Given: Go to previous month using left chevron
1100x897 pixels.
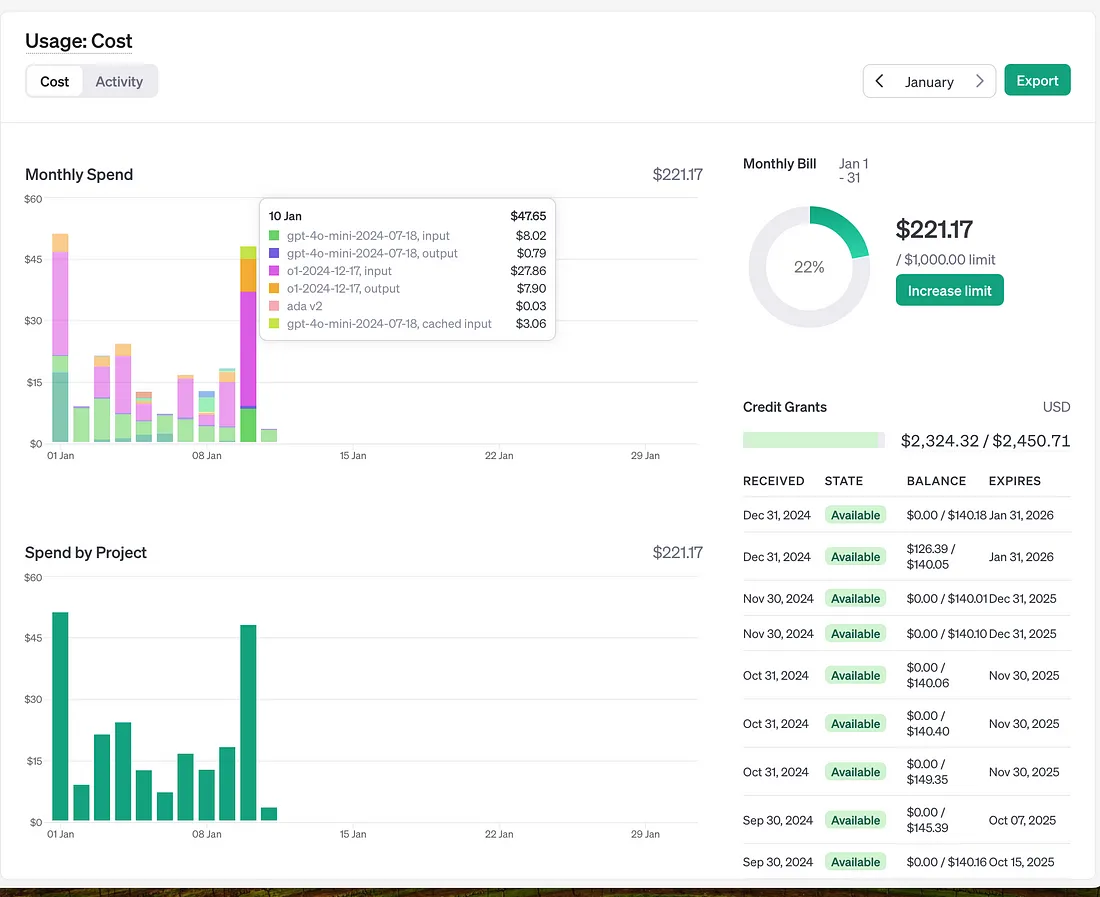Looking at the screenshot, I should (x=879, y=81).
